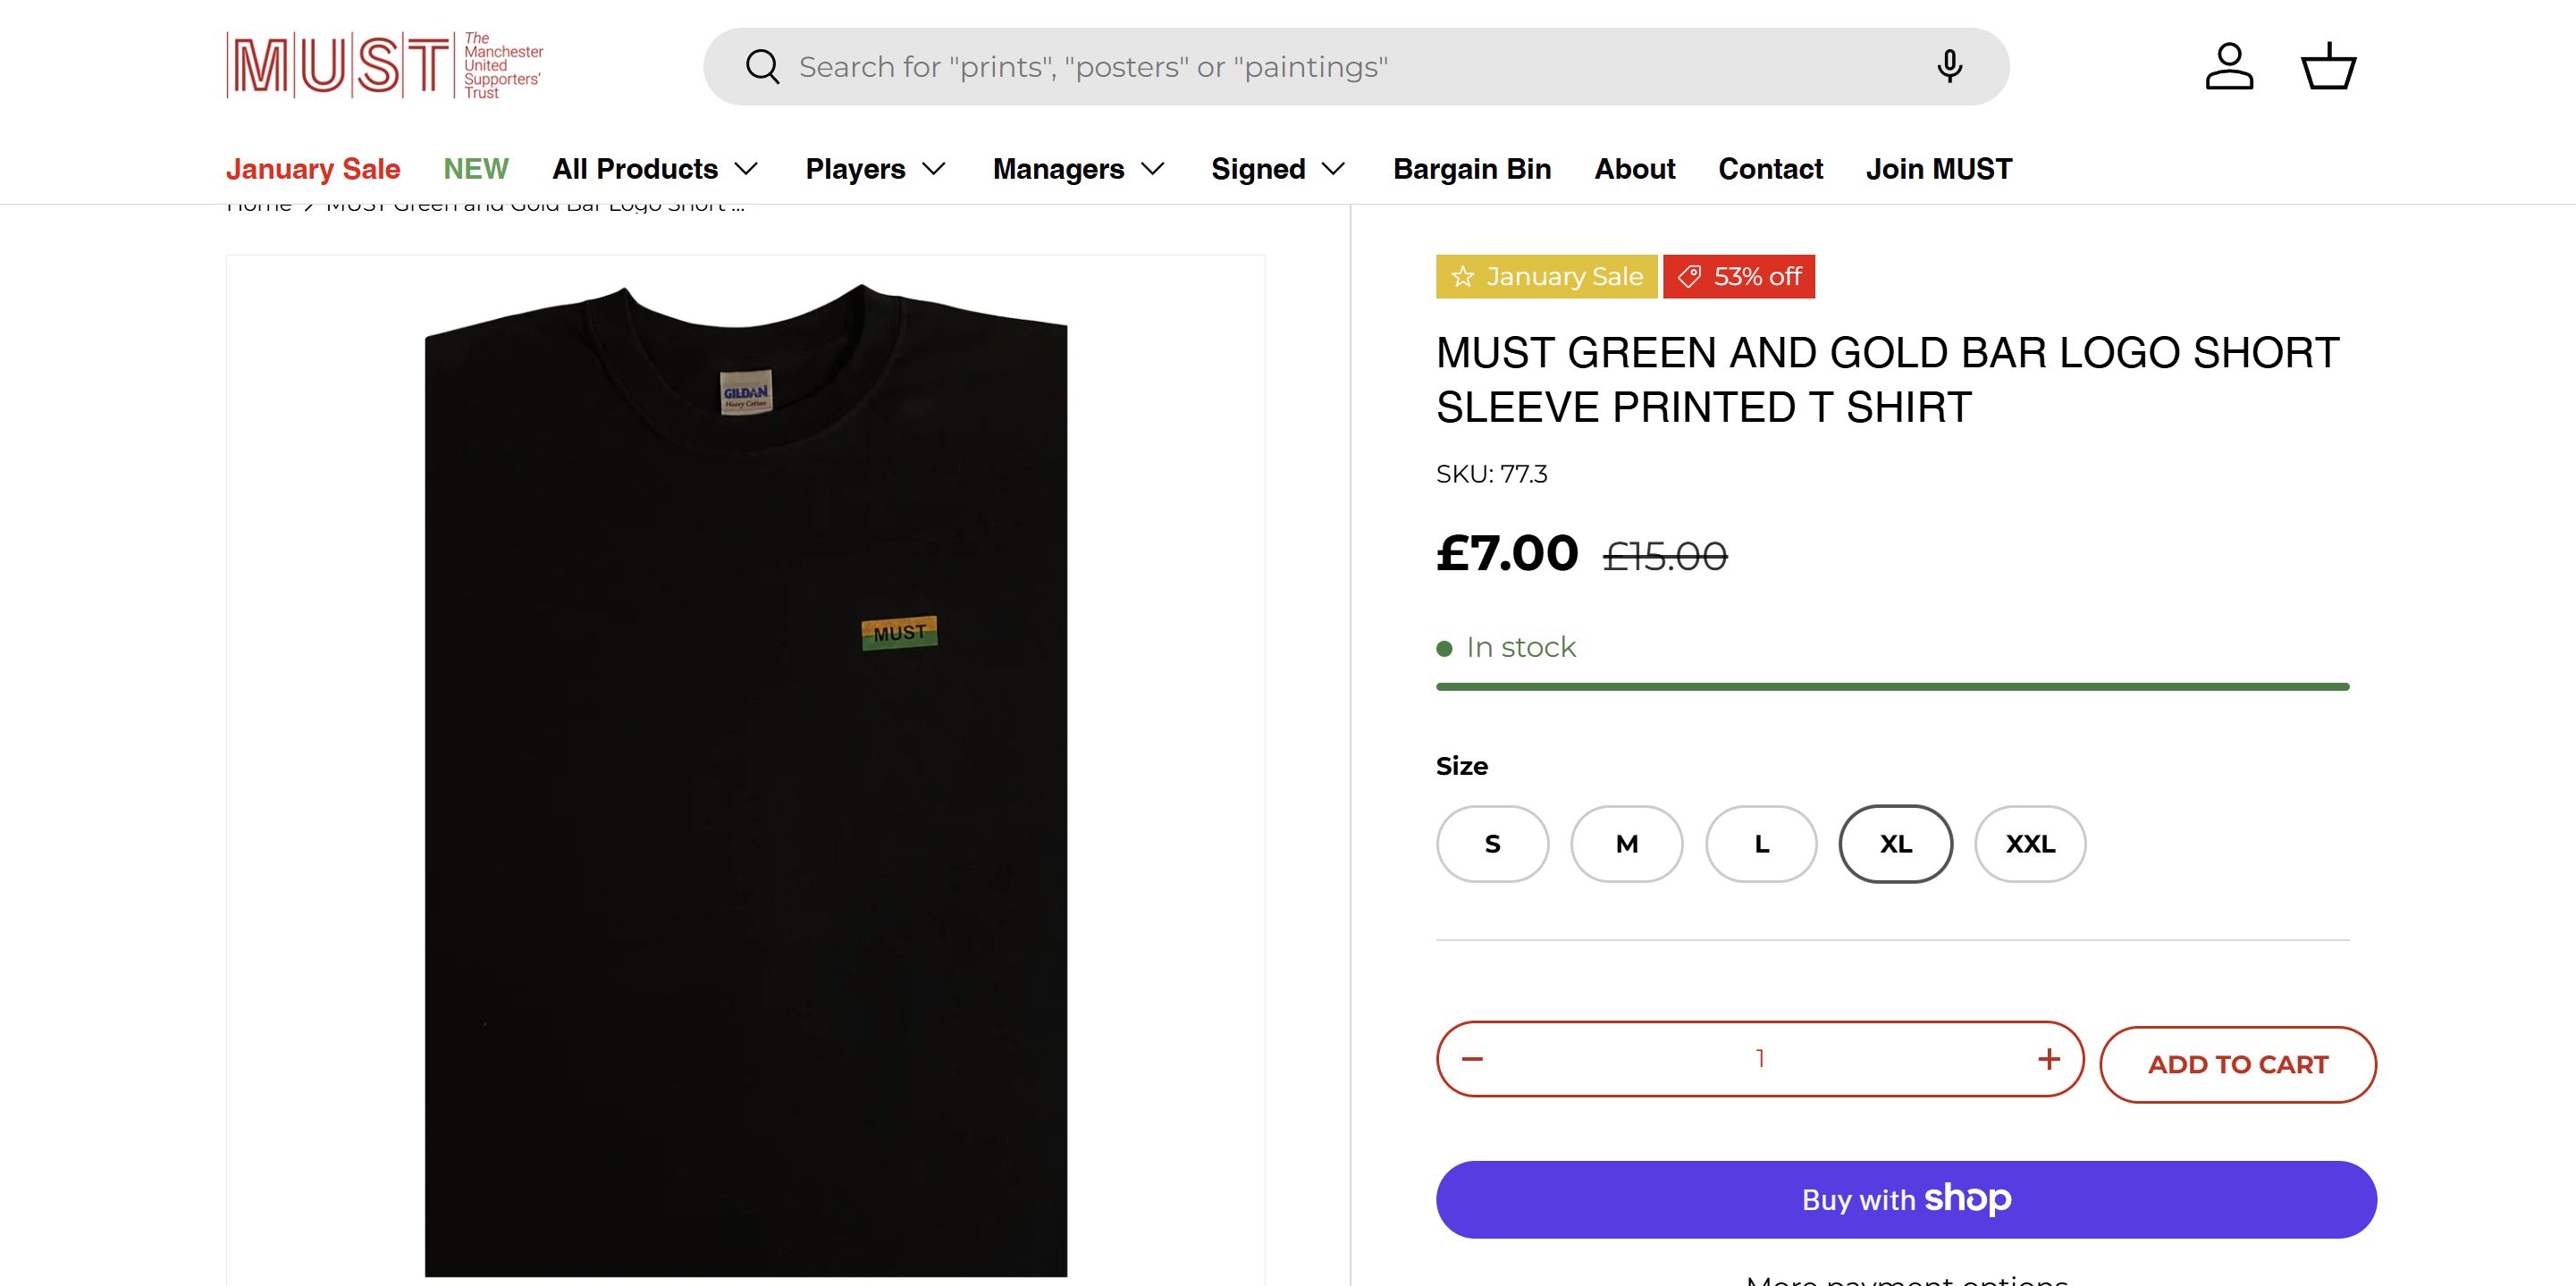Open the account profile icon
This screenshot has height=1286, width=2576.
2229,67
